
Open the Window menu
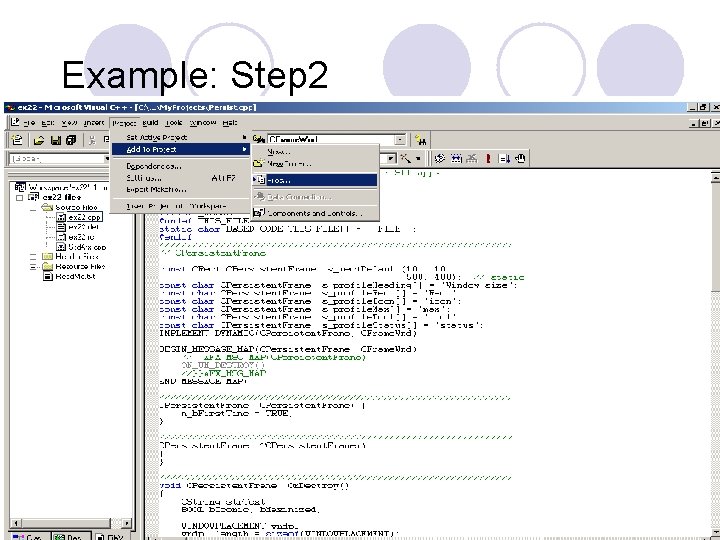(203, 123)
